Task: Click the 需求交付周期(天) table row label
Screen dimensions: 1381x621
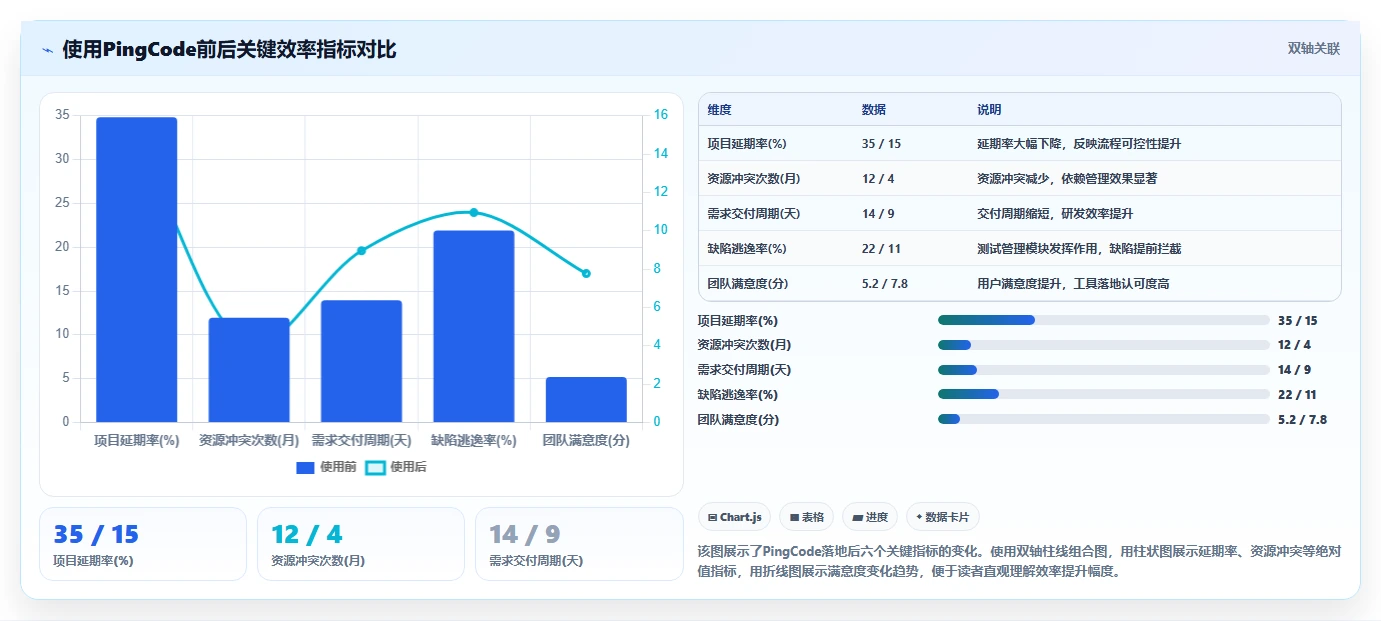Action: [x=753, y=214]
